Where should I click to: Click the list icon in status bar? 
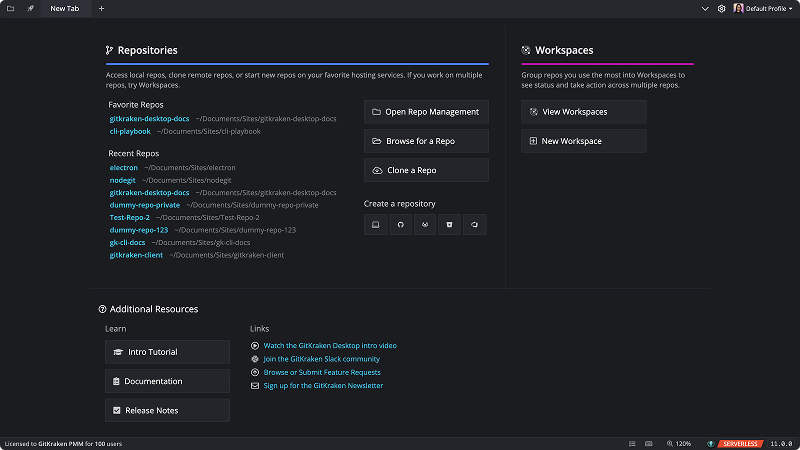633,443
